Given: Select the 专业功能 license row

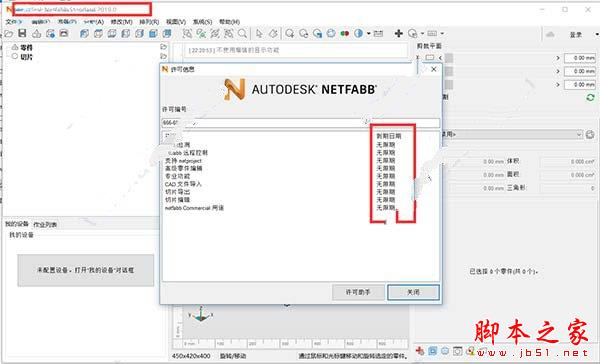Looking at the screenshot, I should 301,176.
